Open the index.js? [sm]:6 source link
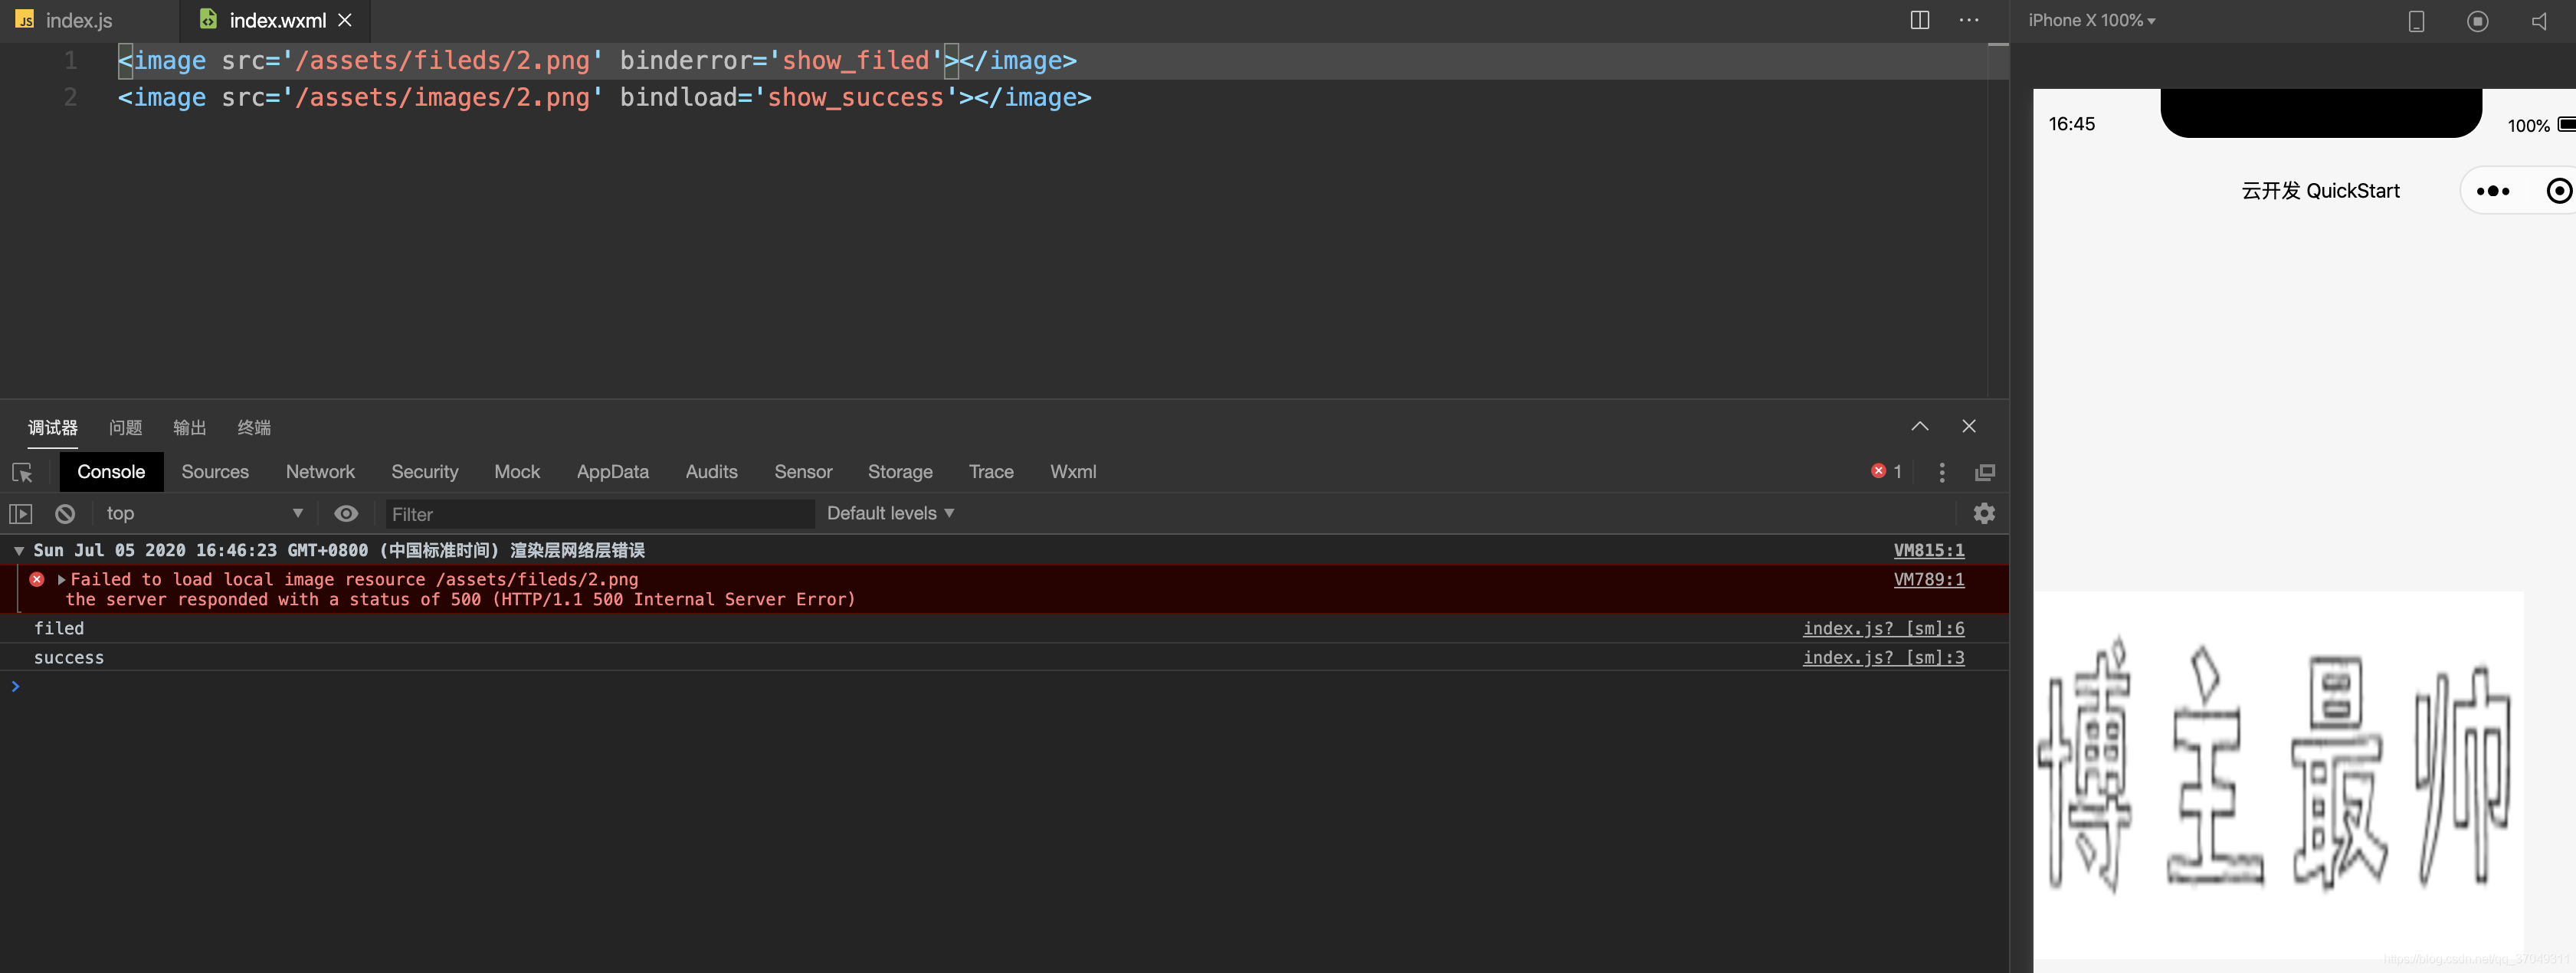 (1883, 628)
